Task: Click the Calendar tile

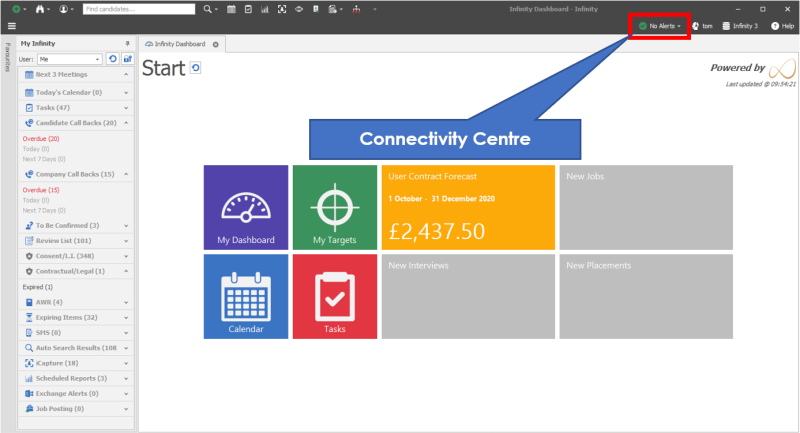Action: tap(246, 297)
